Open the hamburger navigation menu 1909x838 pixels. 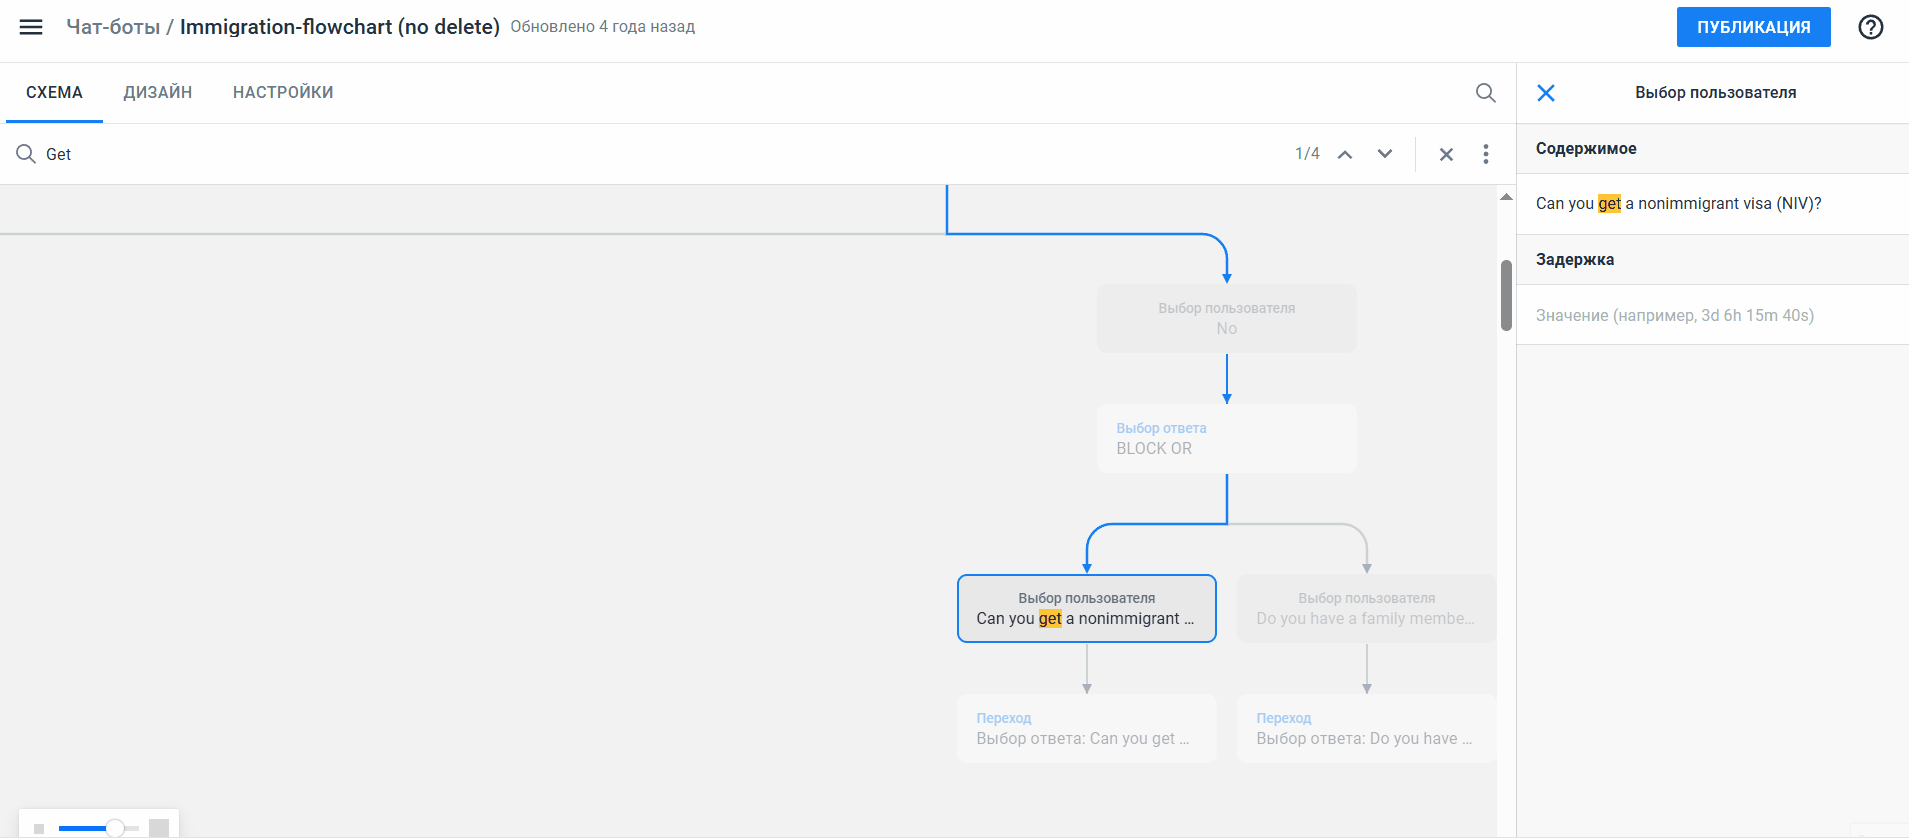point(31,27)
